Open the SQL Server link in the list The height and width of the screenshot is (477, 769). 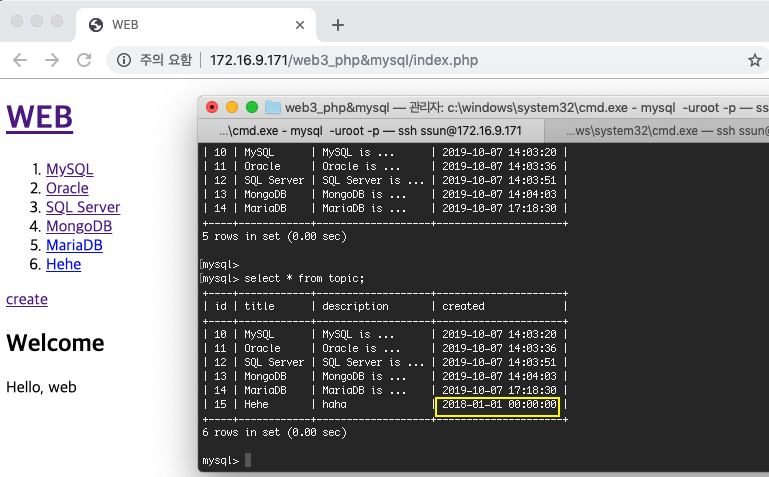coord(83,207)
